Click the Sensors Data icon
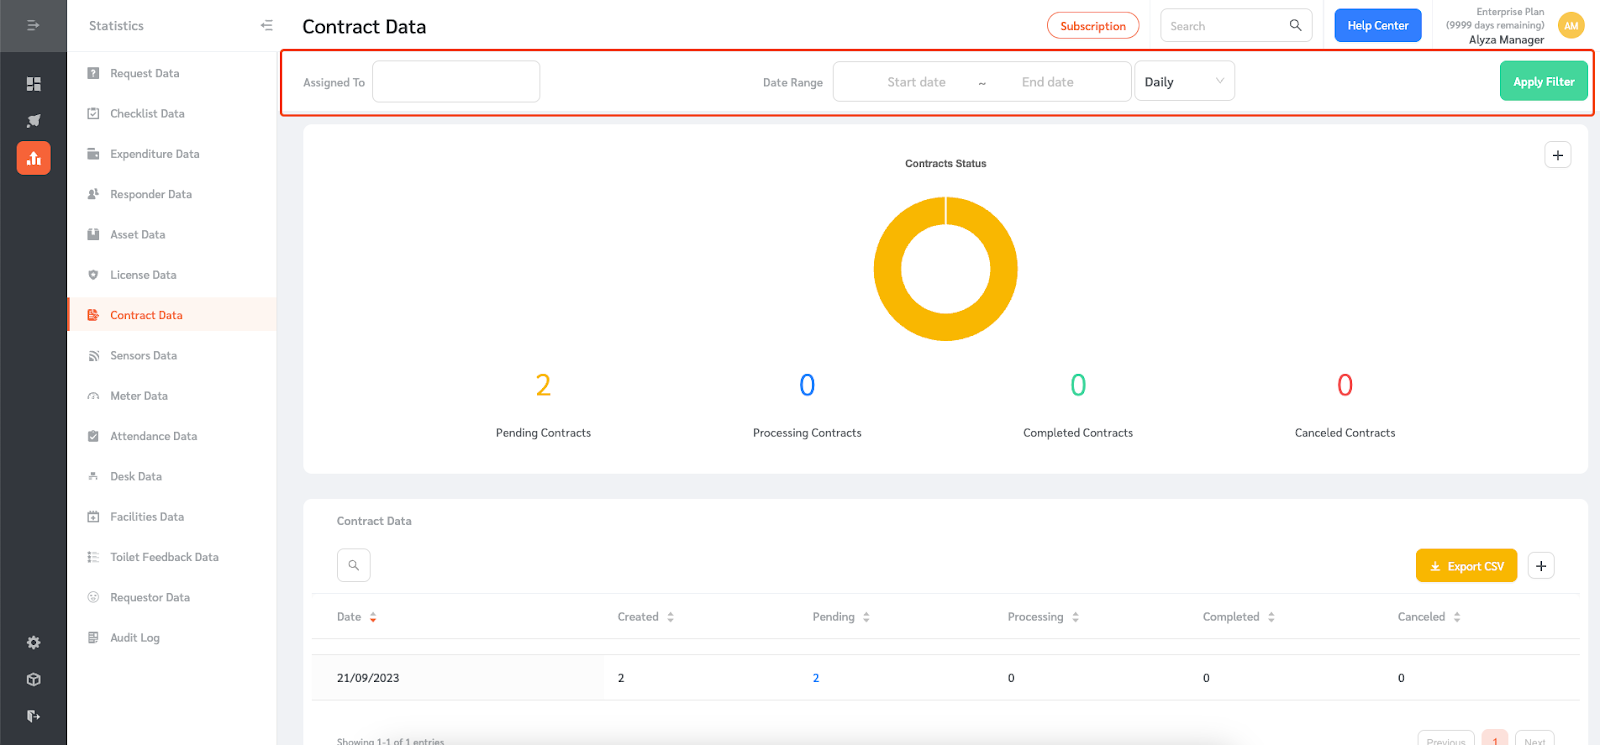1600x745 pixels. tap(93, 355)
